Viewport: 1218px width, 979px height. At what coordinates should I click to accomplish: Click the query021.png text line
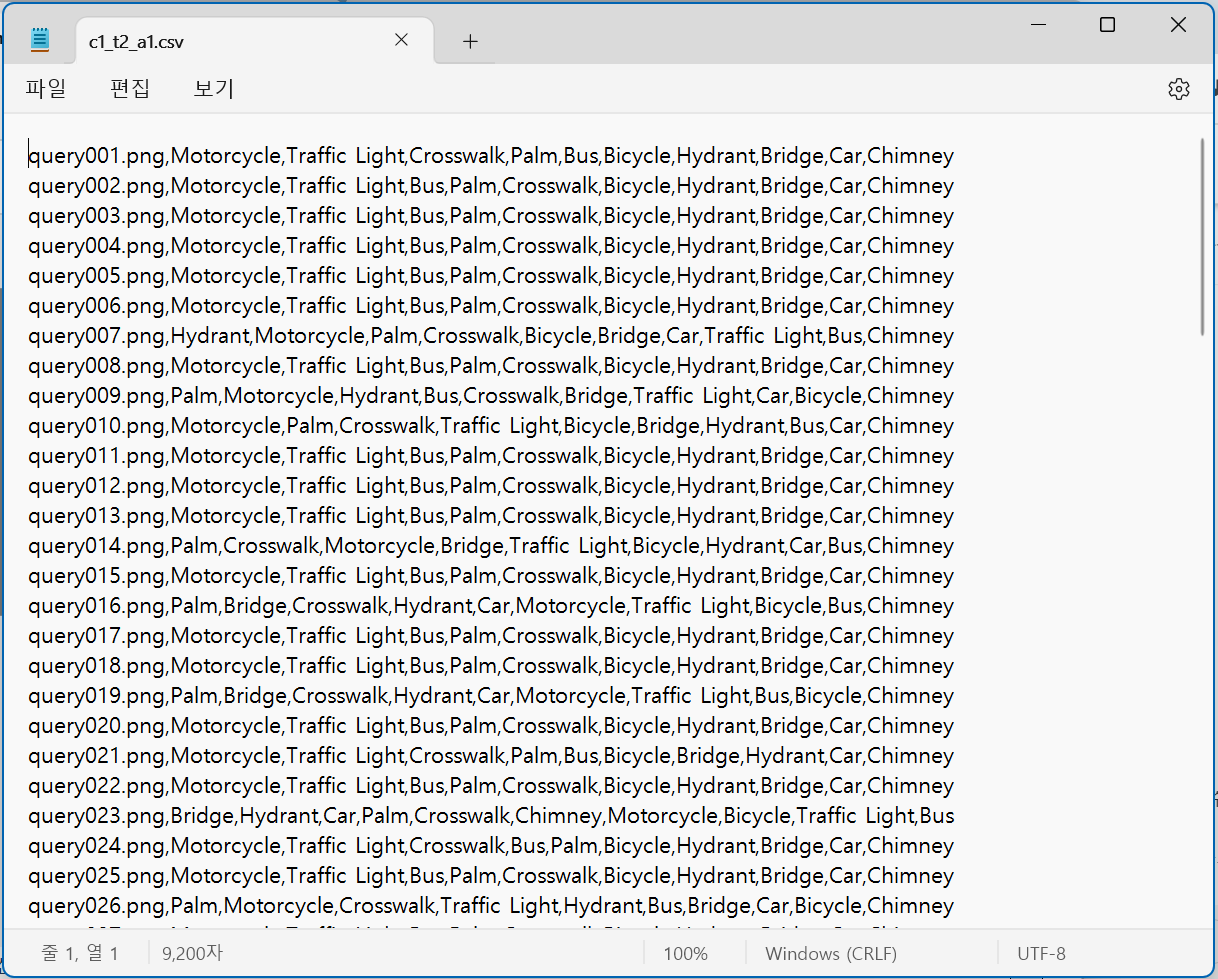(491, 756)
